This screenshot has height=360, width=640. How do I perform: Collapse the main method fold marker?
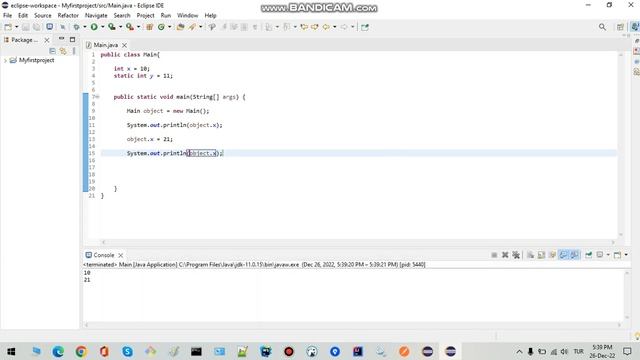[x=98, y=97]
